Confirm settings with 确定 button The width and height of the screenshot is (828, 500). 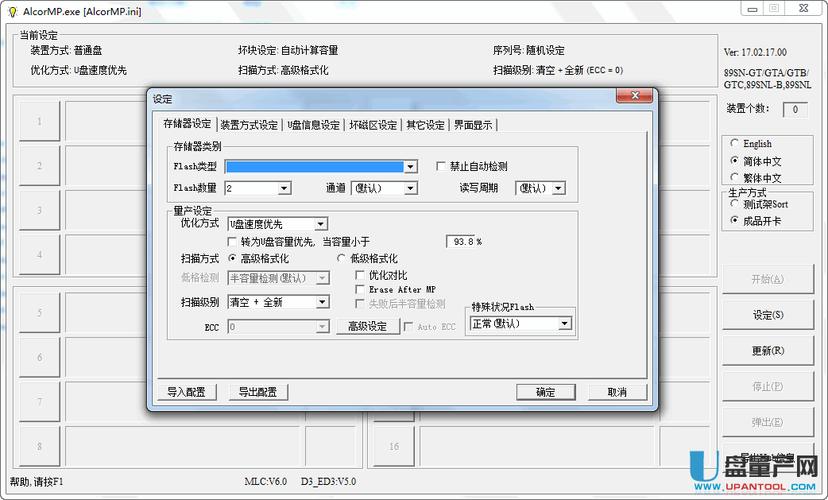coord(545,392)
